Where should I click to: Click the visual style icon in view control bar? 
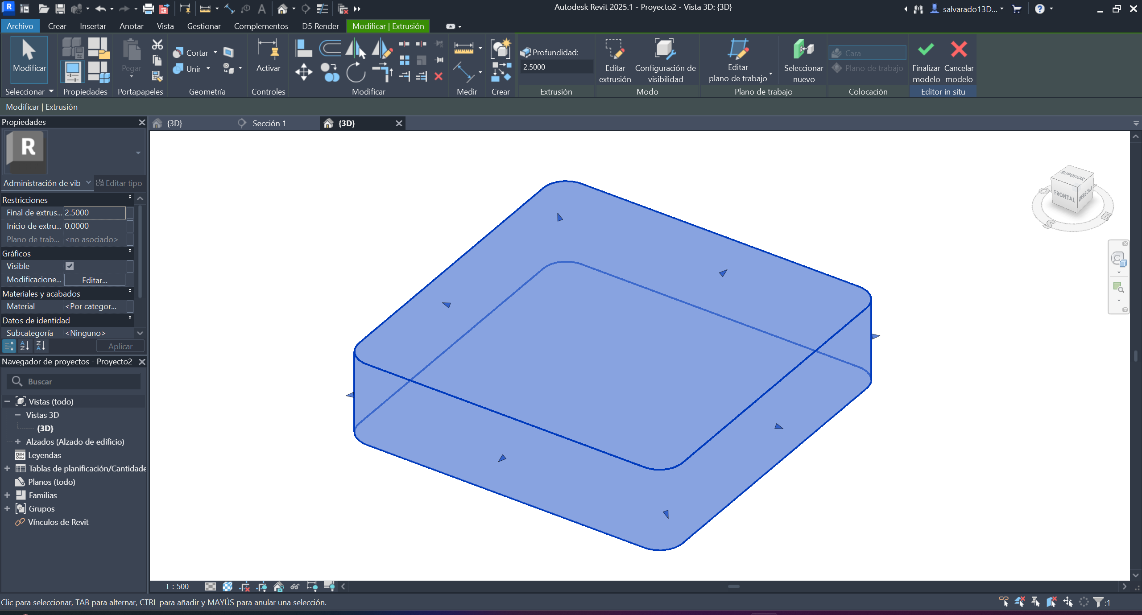pyautogui.click(x=227, y=587)
